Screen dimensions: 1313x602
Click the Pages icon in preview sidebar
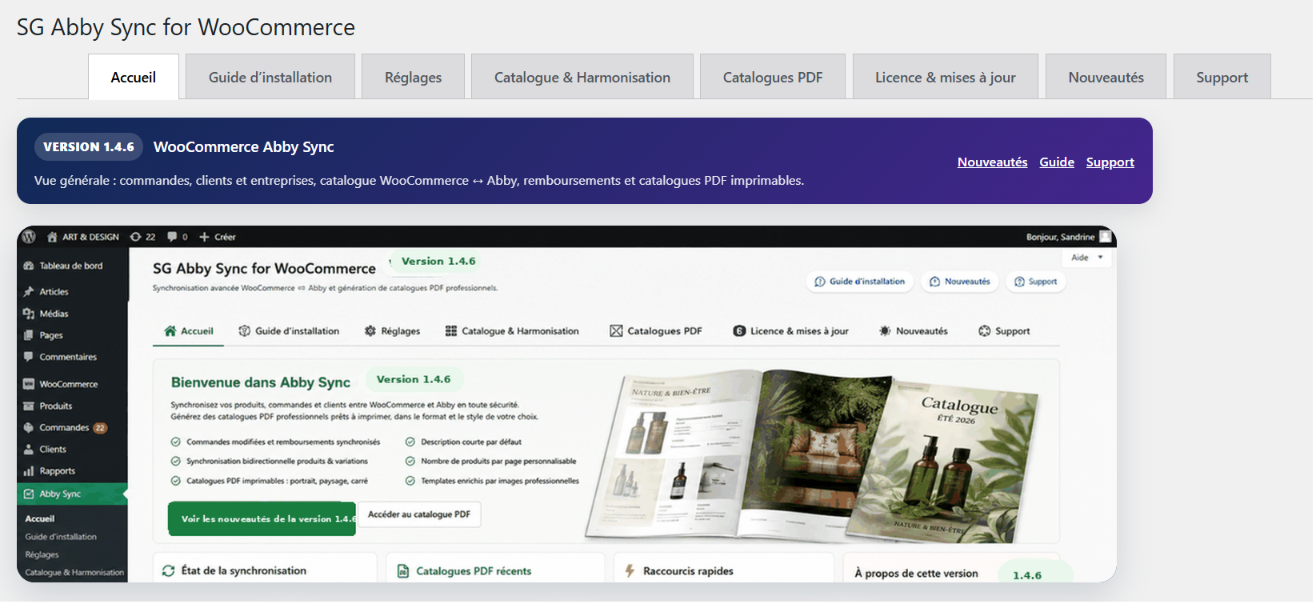click(29, 335)
